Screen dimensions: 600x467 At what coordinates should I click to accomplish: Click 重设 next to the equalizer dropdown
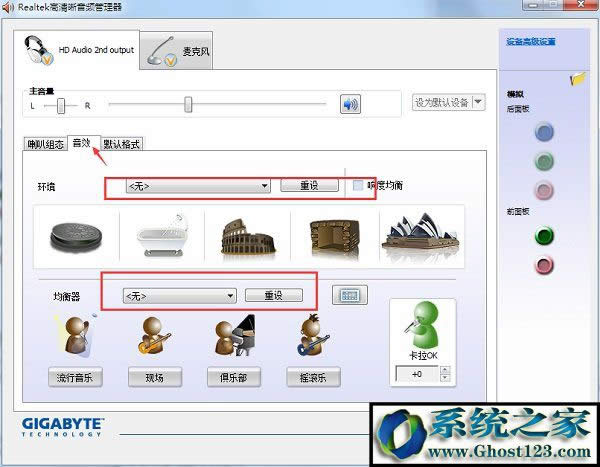point(274,295)
